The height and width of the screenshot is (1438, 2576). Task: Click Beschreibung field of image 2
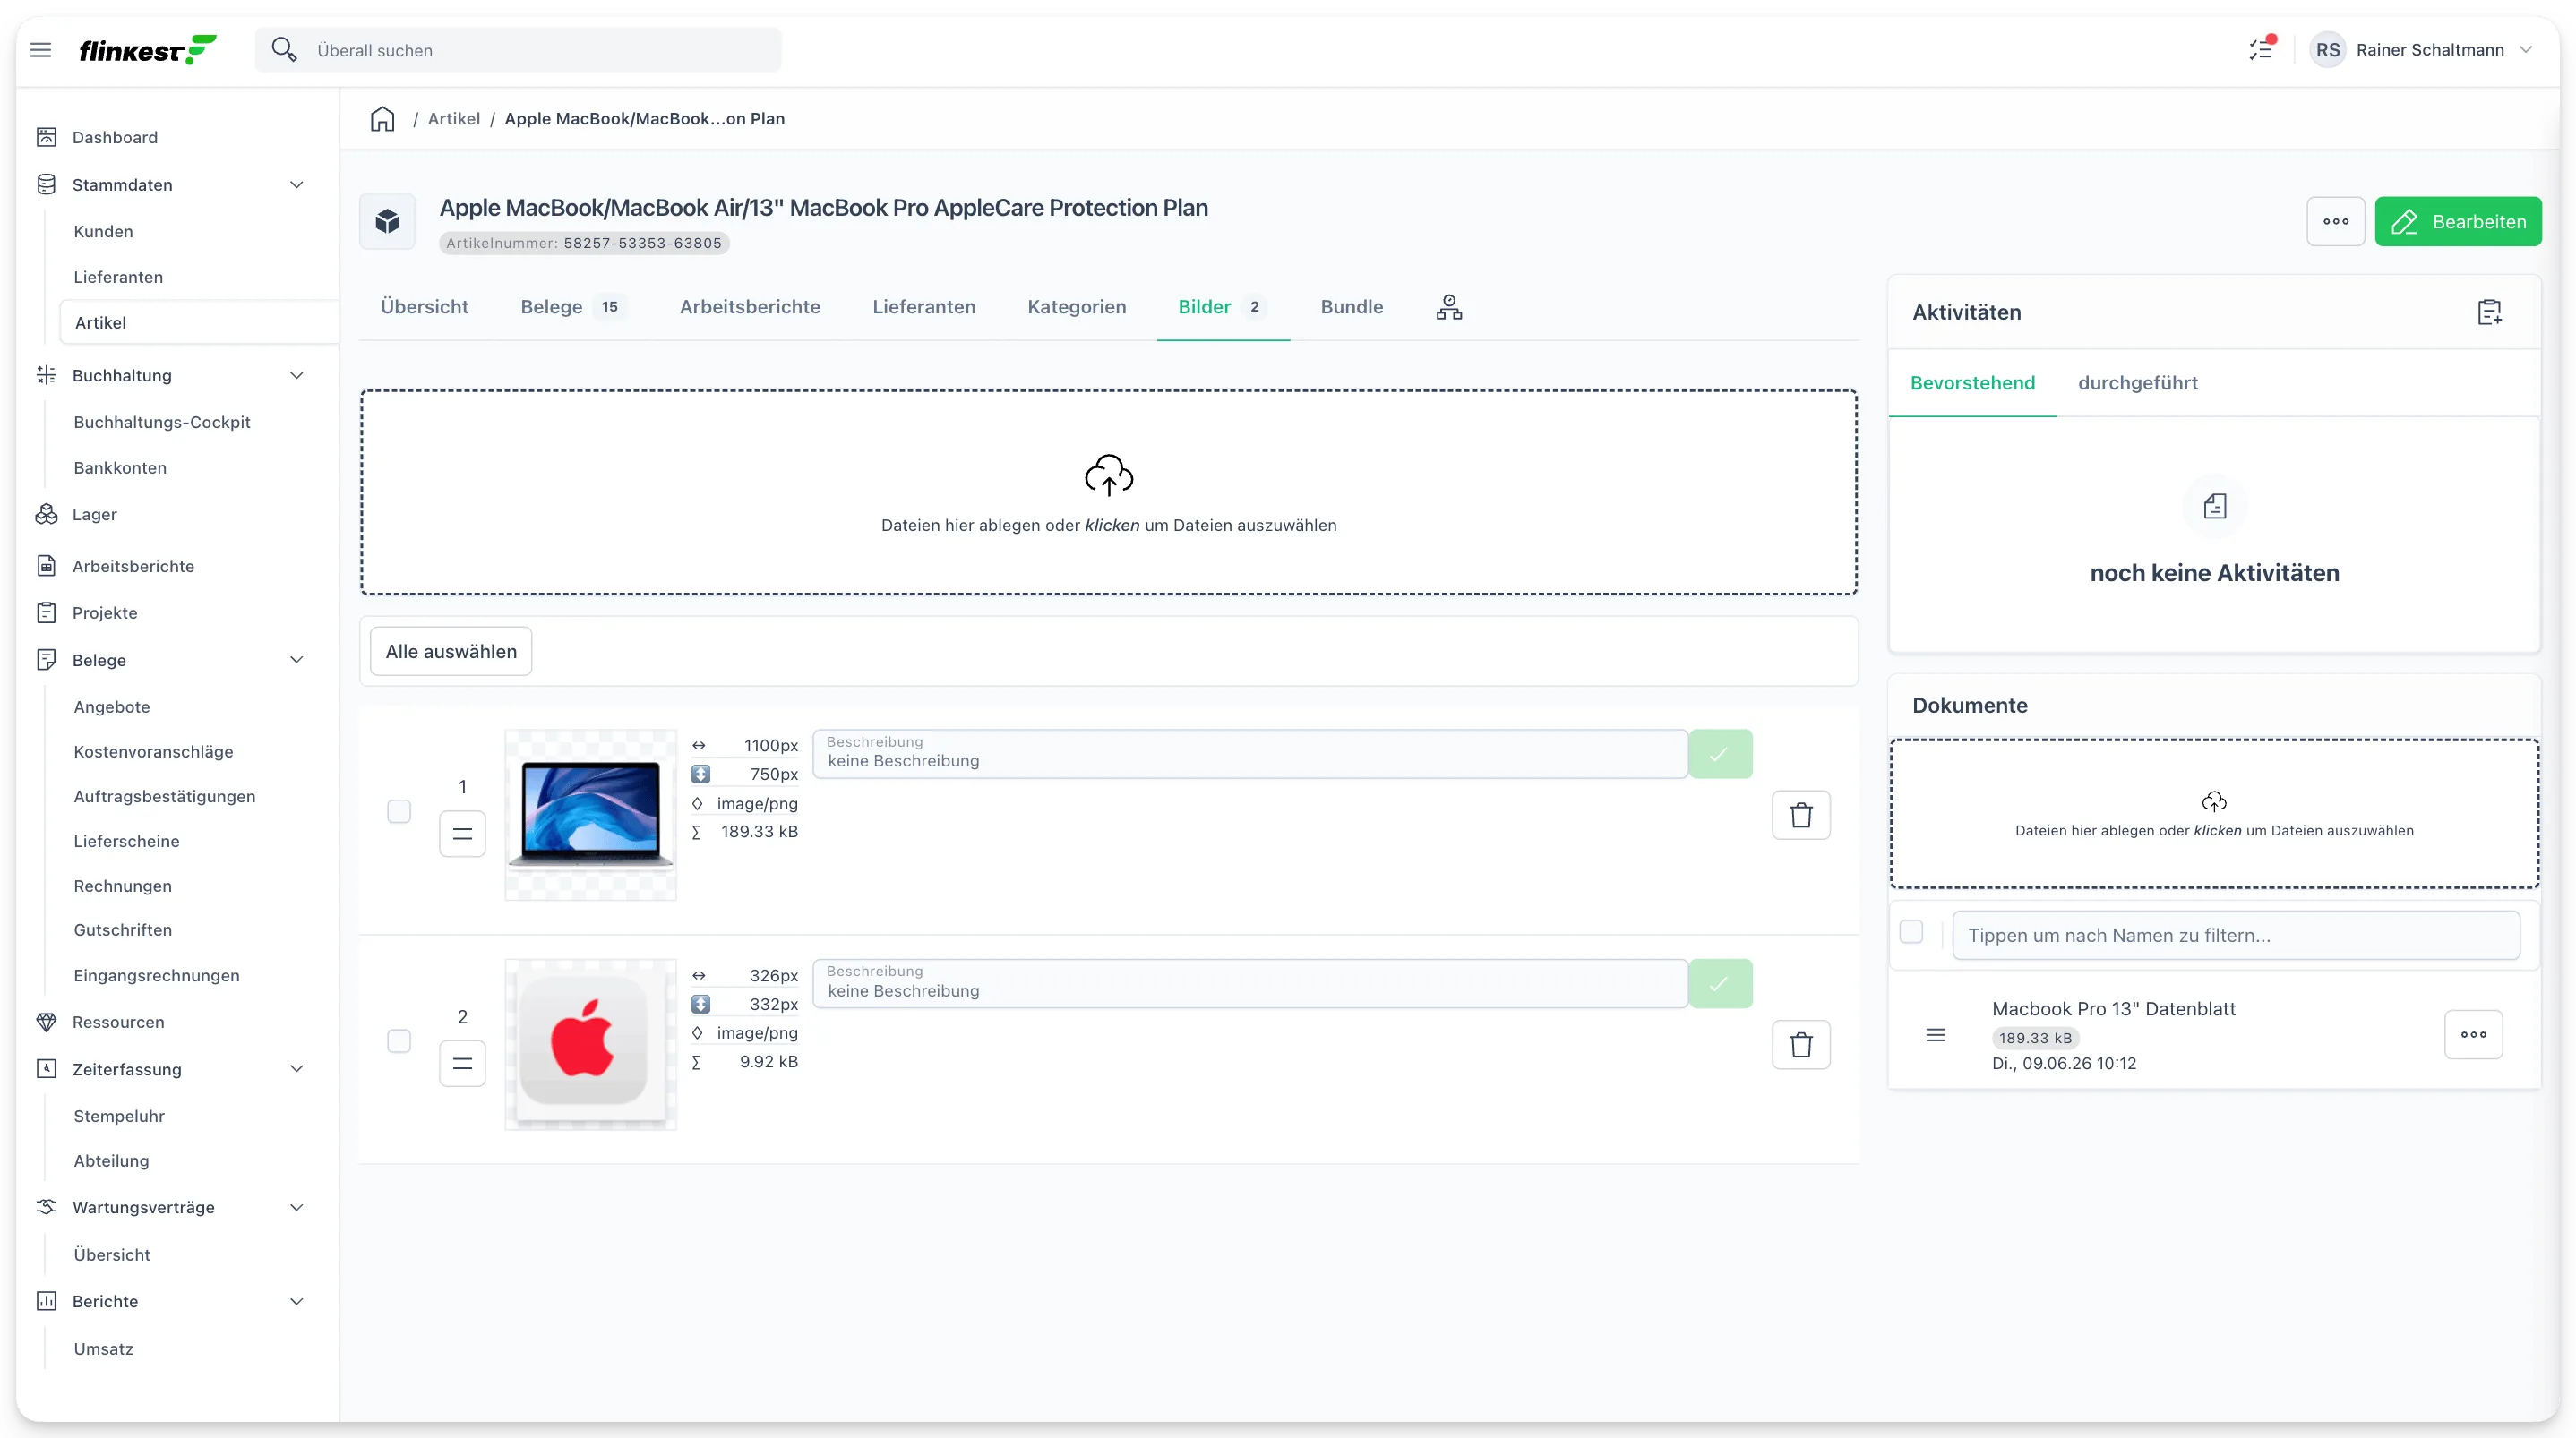1250,984
